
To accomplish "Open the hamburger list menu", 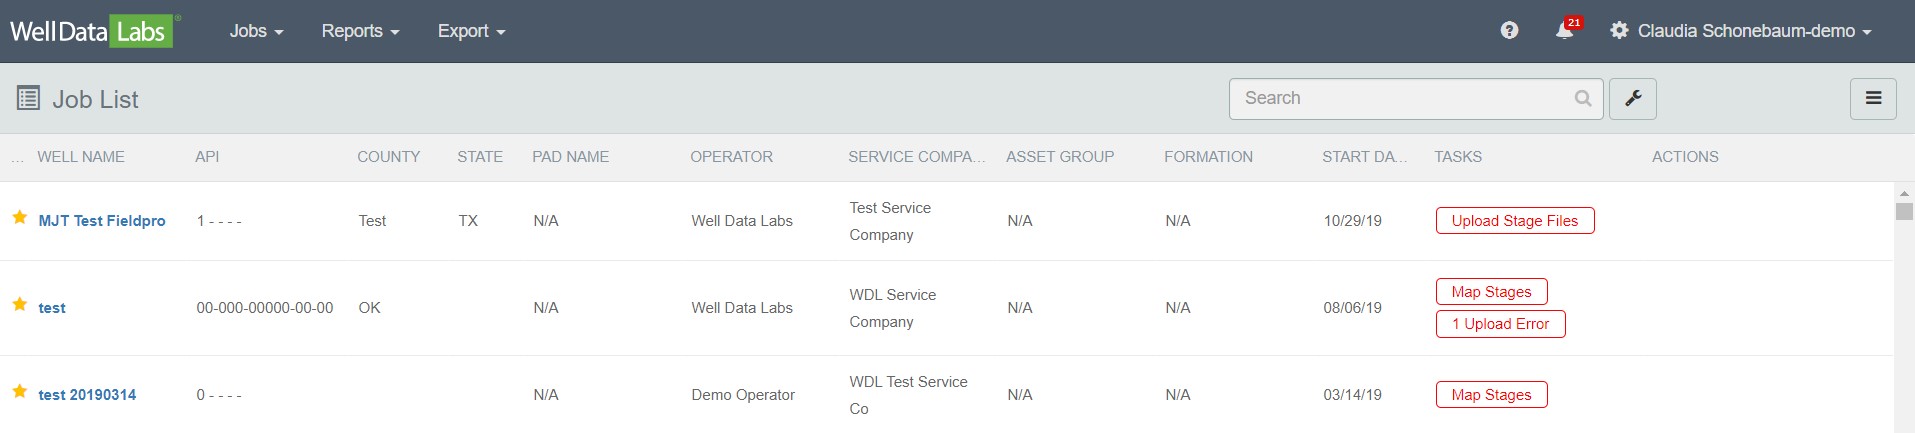I will click(1873, 99).
